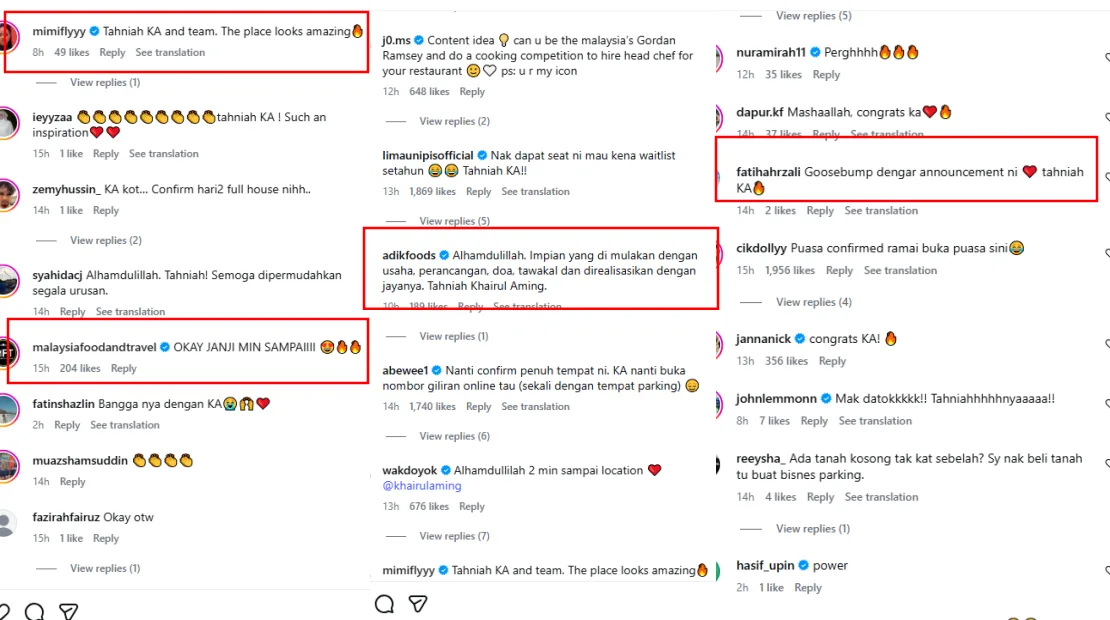Click the comment icon below fazirahfairuz's comment column

pos(34,612)
